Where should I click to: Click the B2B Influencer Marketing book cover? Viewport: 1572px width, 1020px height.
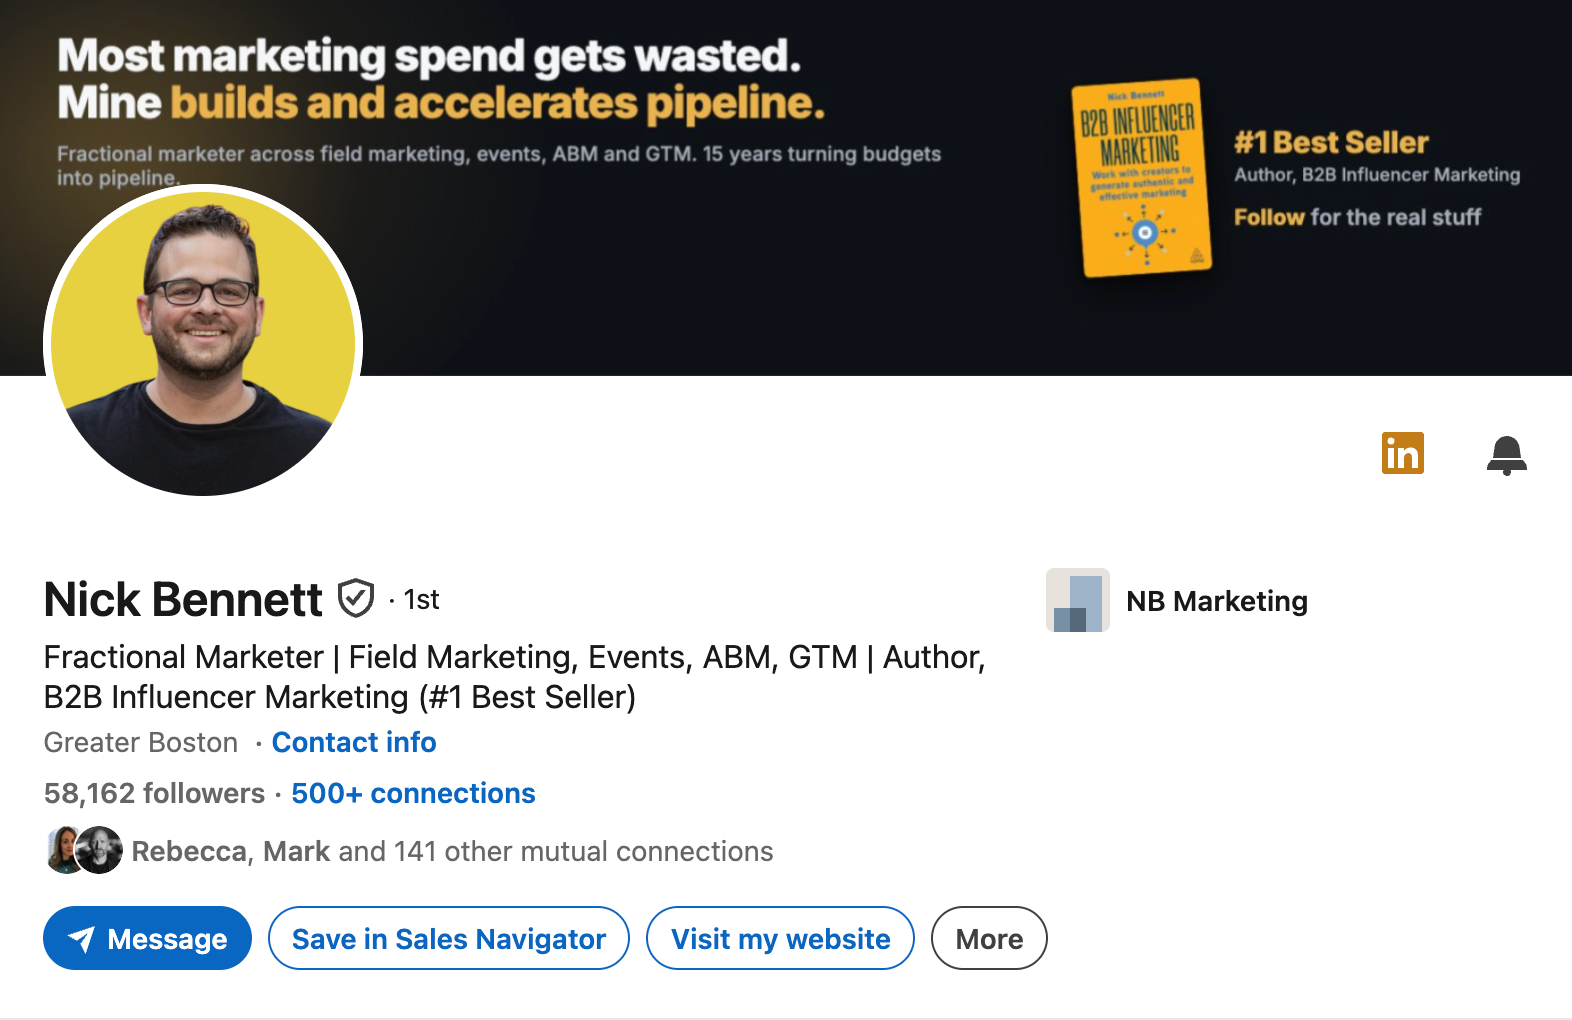click(x=1141, y=178)
